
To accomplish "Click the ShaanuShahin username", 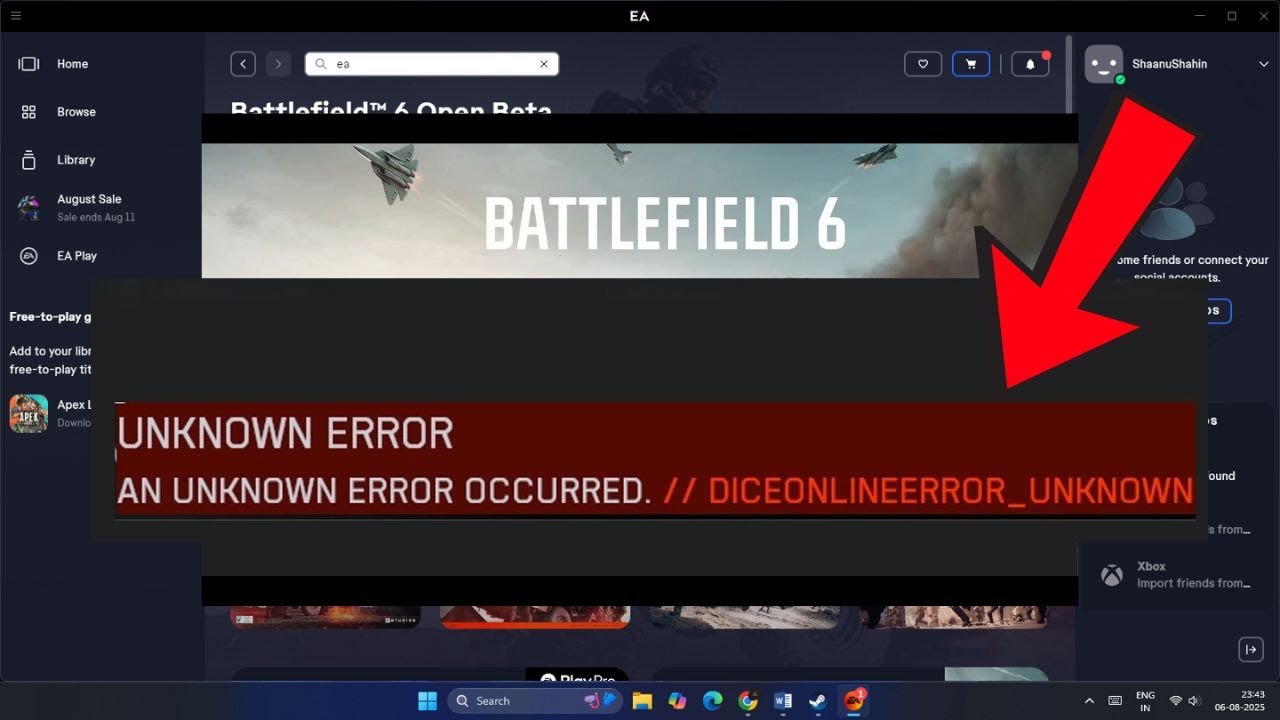I will point(1169,64).
